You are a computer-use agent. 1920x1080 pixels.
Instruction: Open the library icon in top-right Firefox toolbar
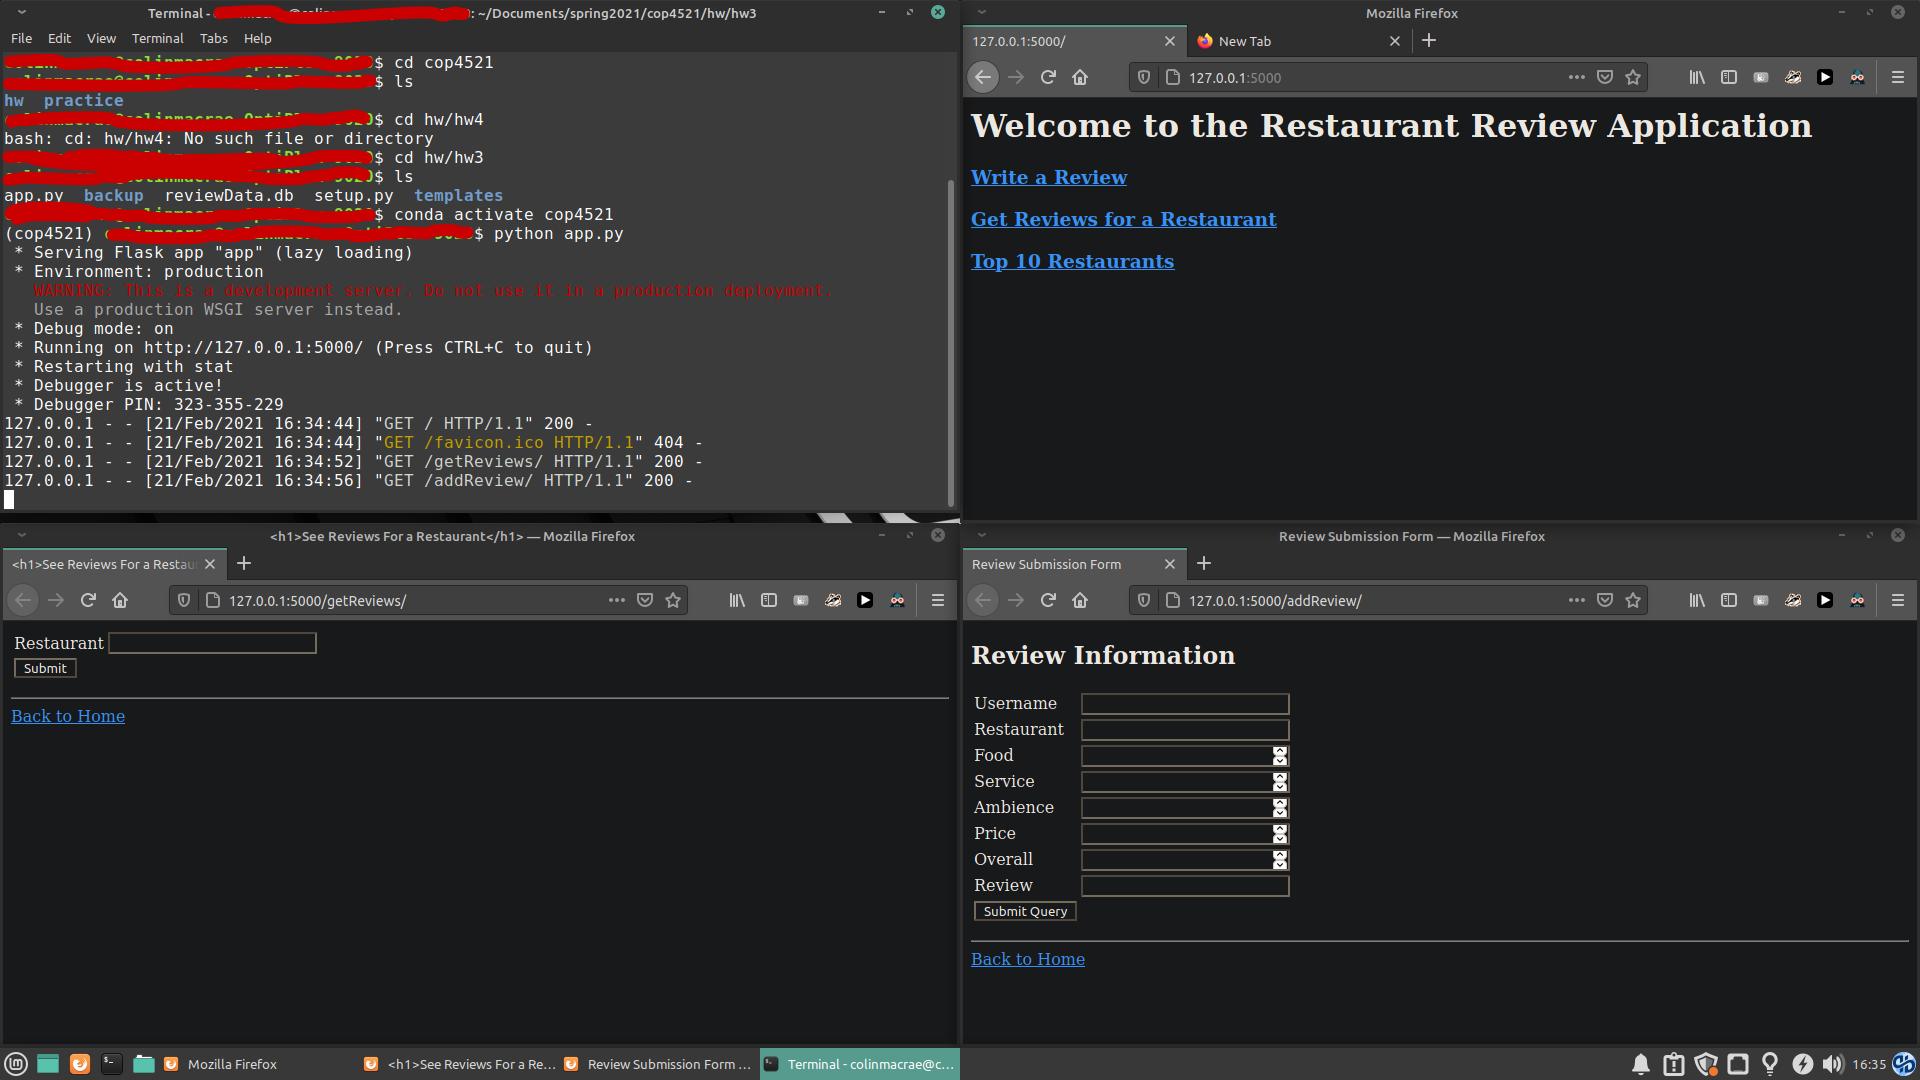pos(1697,77)
